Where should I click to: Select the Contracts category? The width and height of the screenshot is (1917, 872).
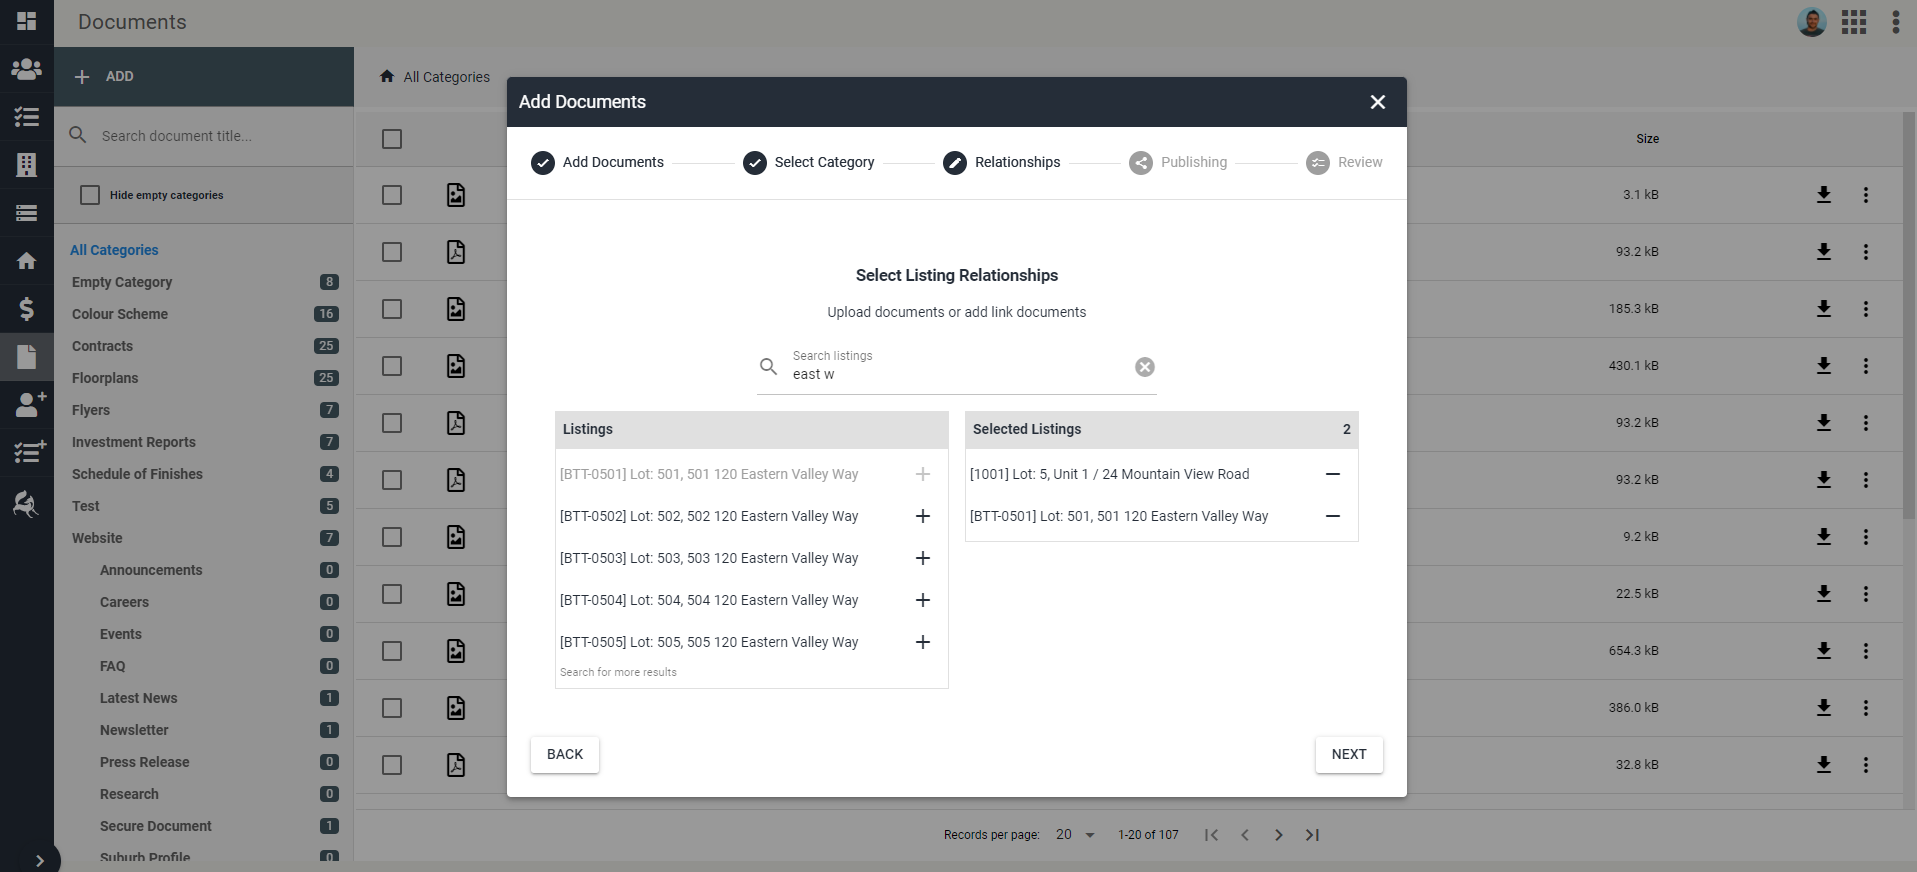pos(102,346)
